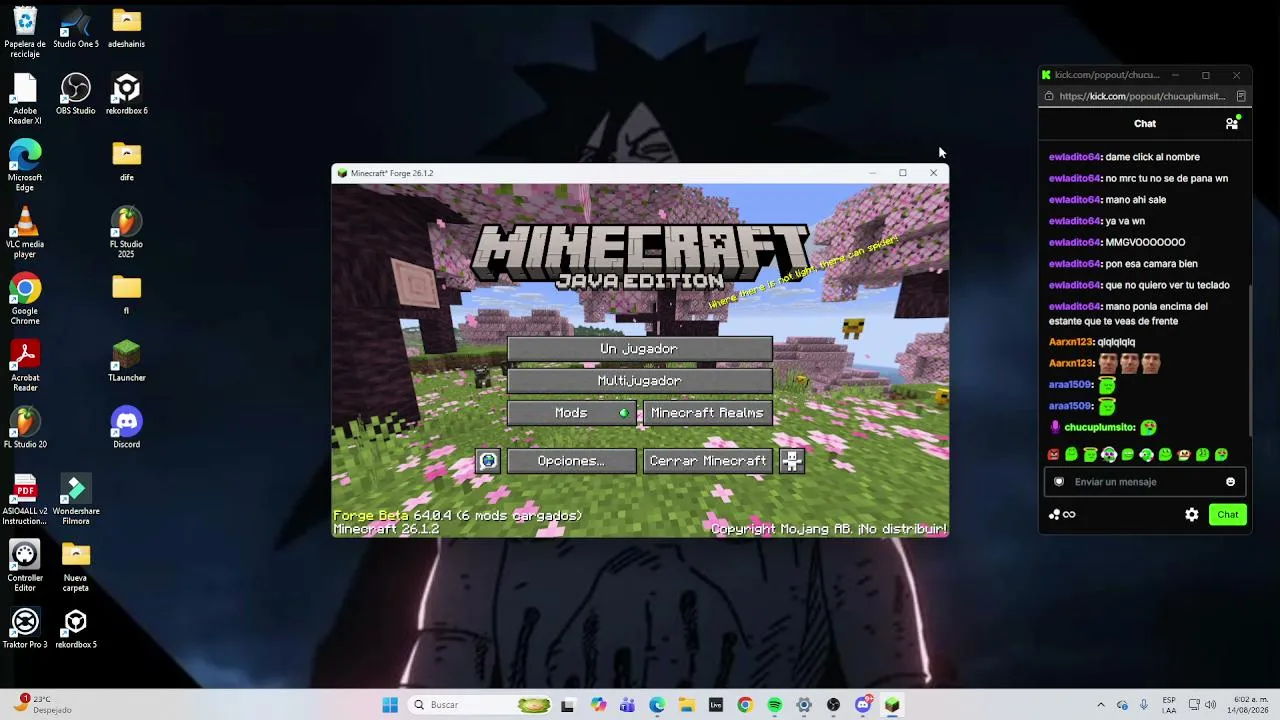Open Task View on the taskbar

pos(568,705)
